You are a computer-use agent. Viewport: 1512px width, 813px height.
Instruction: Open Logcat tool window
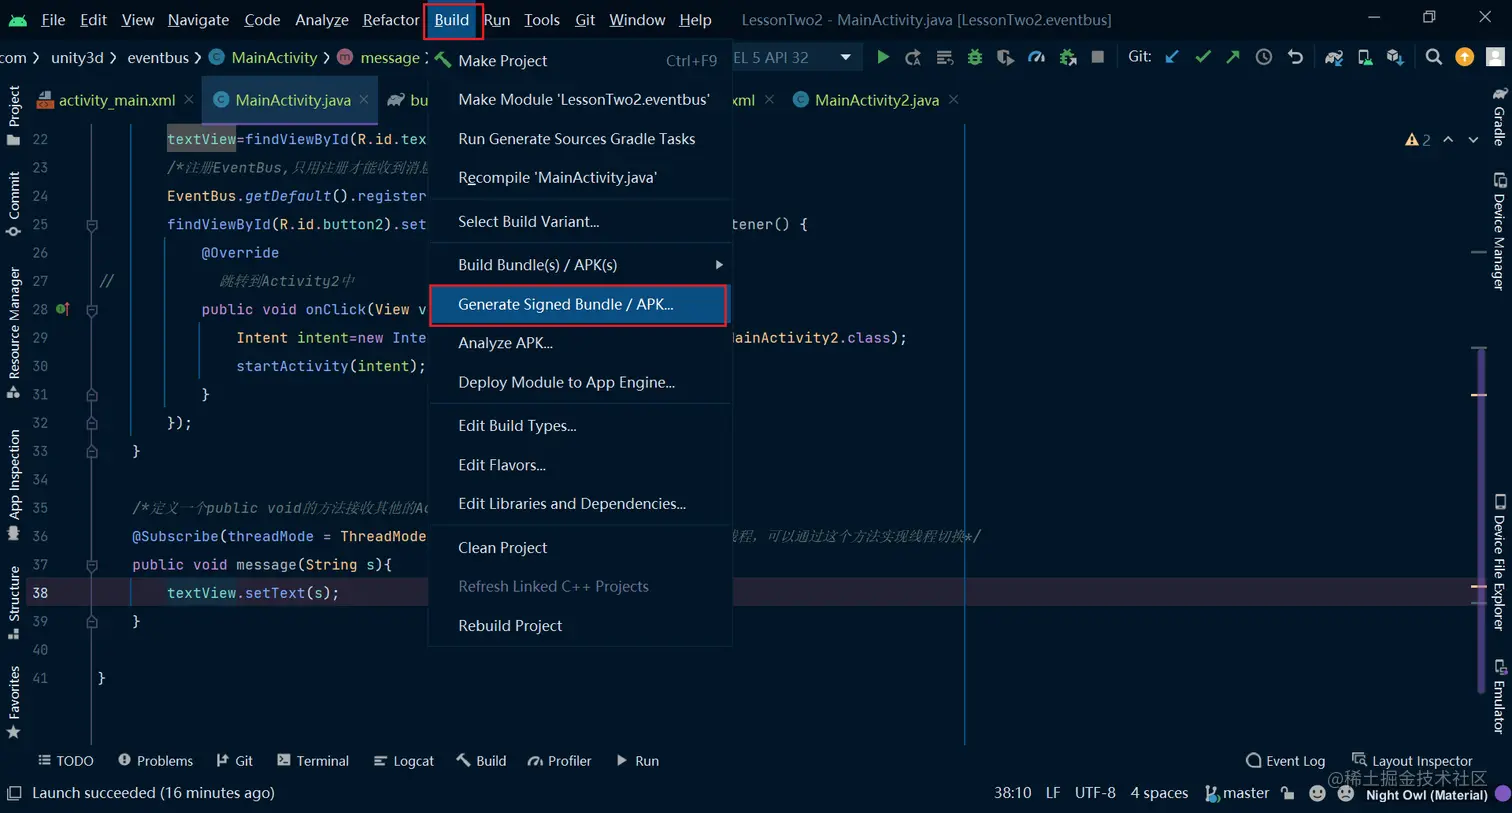[x=403, y=761]
